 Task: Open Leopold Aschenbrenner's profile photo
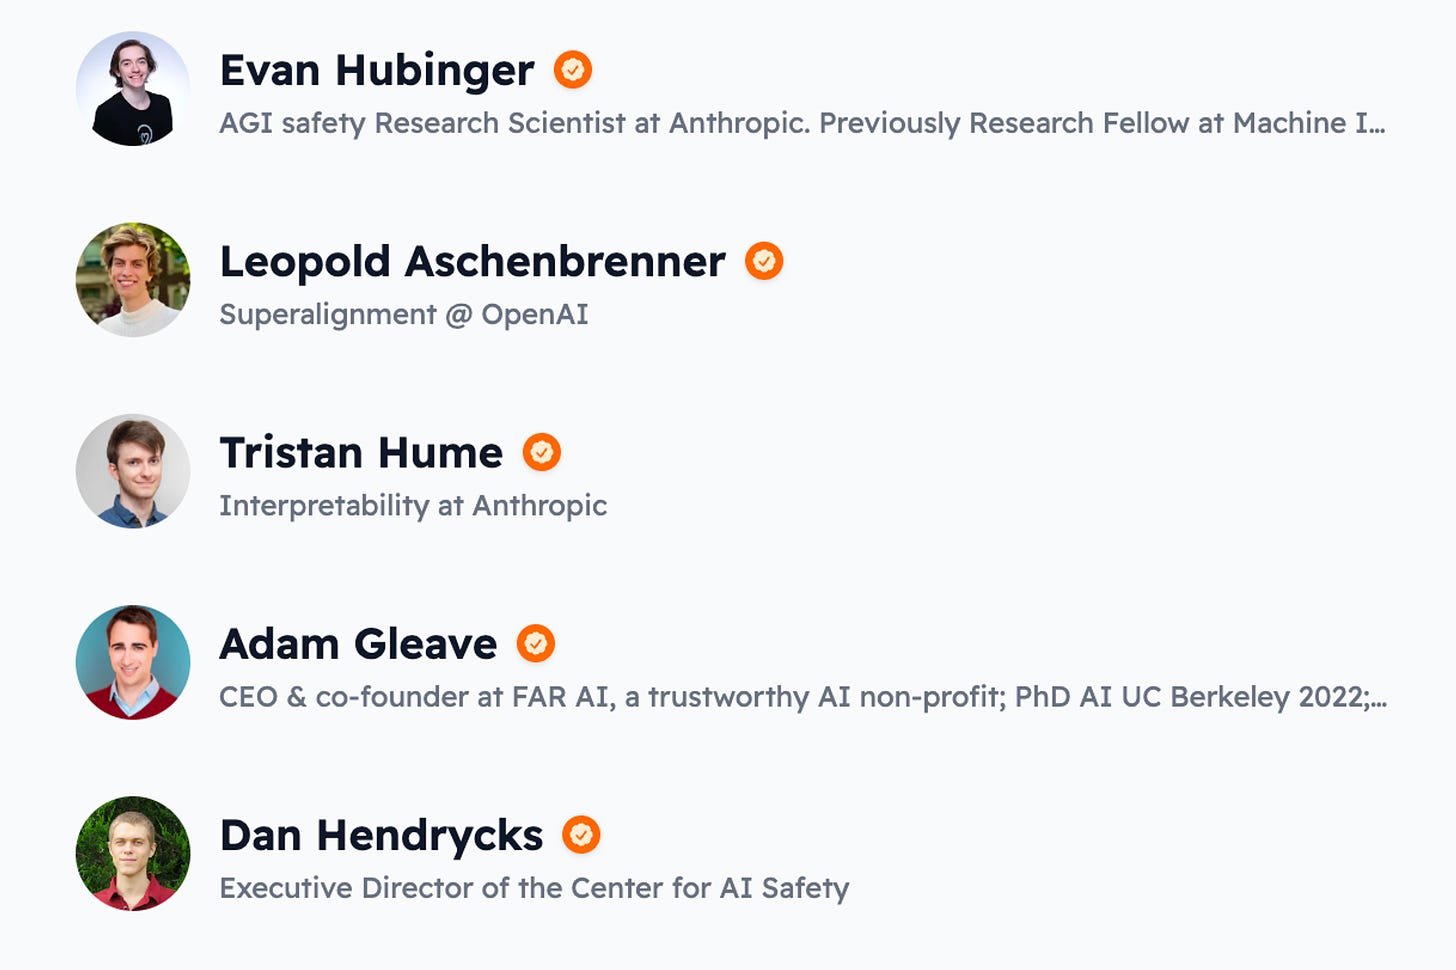click(x=133, y=280)
